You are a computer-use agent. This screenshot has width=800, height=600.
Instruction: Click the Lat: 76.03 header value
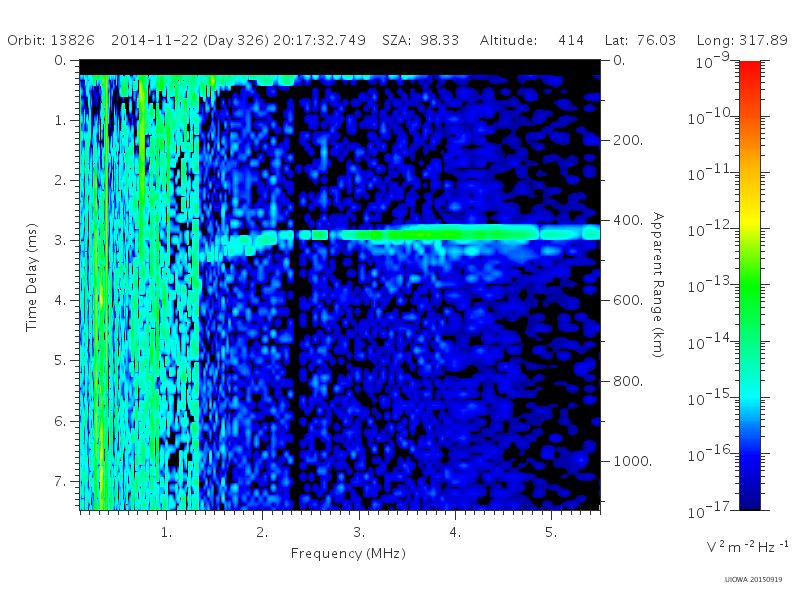pyautogui.click(x=640, y=40)
